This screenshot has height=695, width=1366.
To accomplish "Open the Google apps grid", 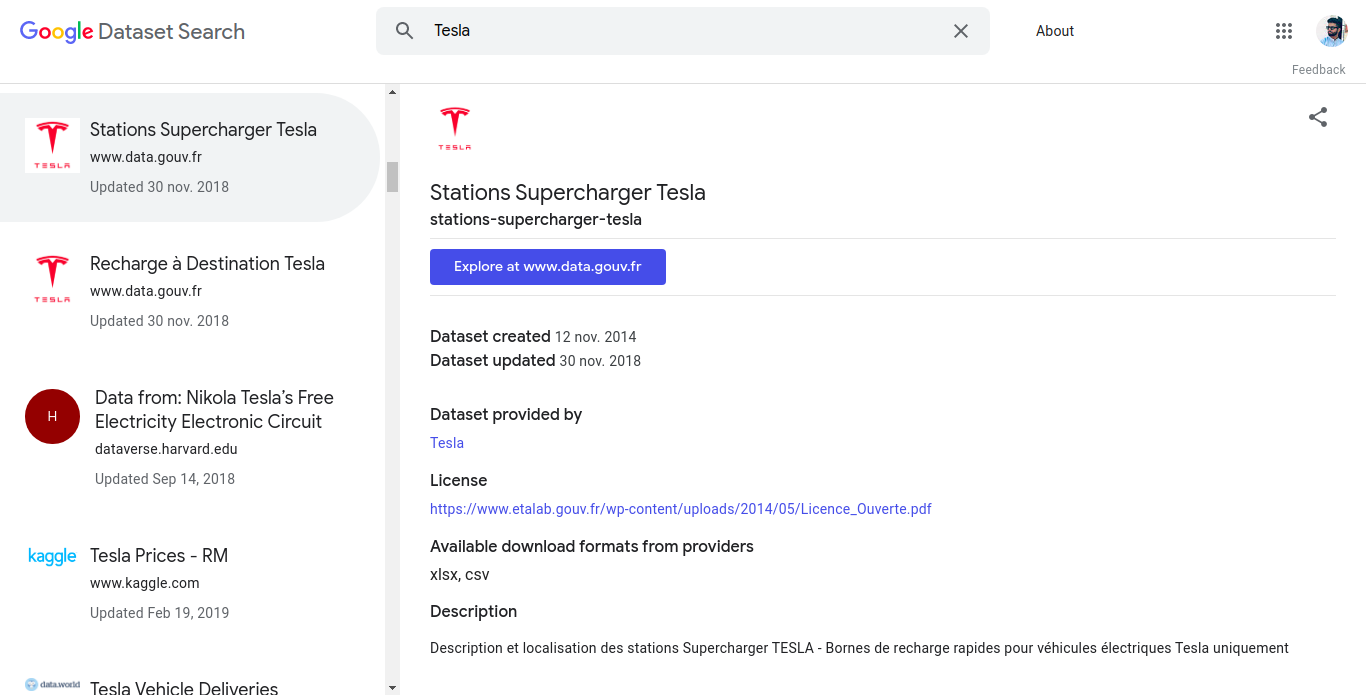I will pyautogui.click(x=1284, y=31).
